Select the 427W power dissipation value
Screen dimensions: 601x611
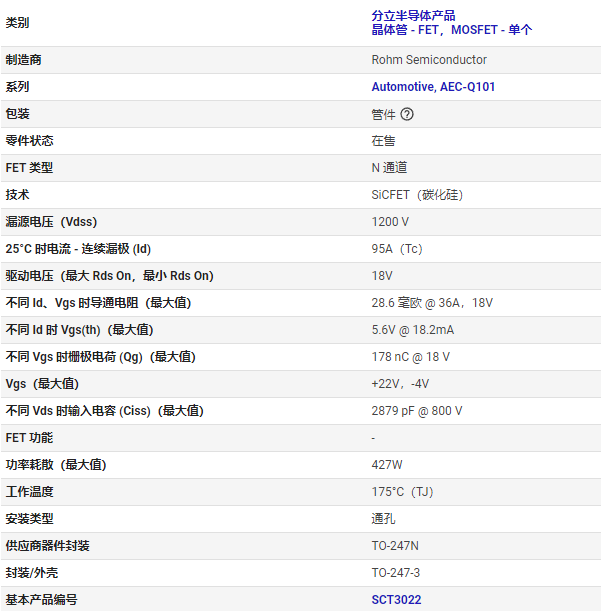pyautogui.click(x=387, y=465)
